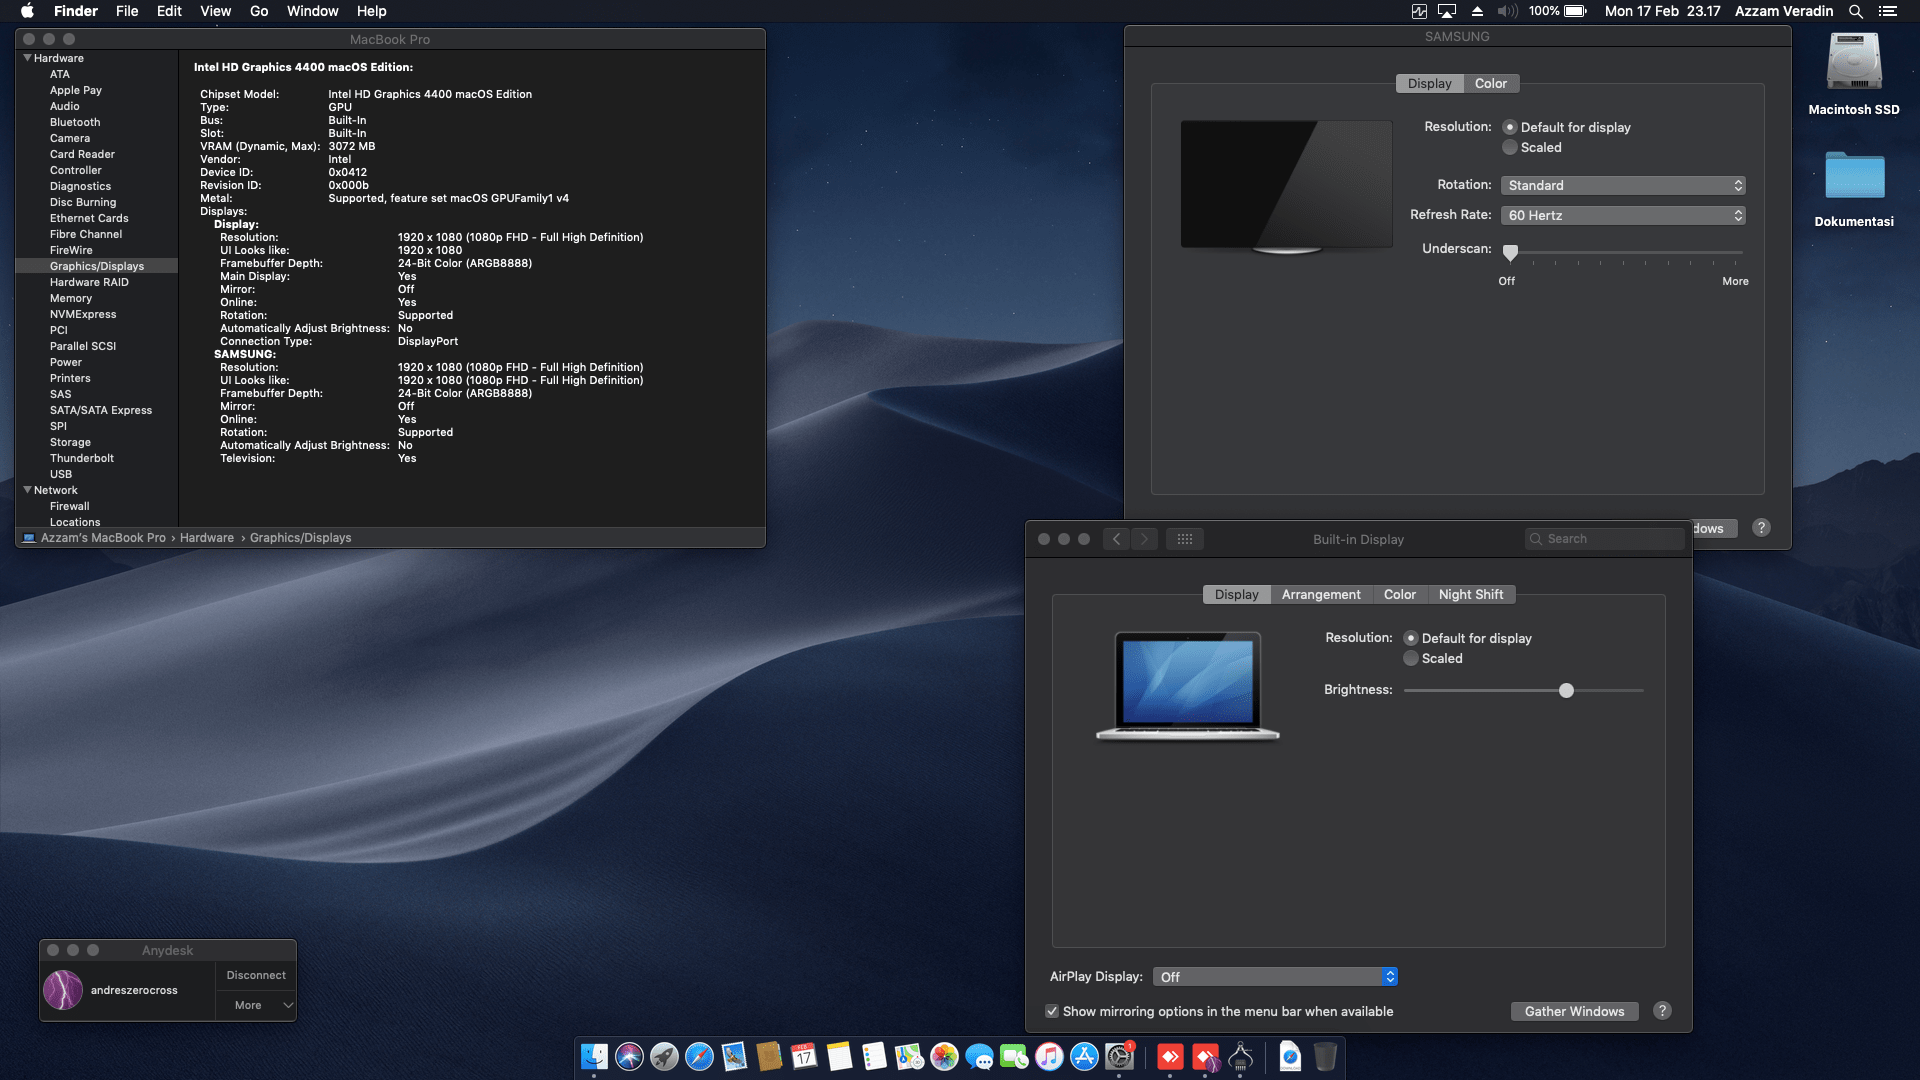This screenshot has height=1080, width=1920.
Task: Select Thunderbolt in hardware list
Action: pos(82,458)
